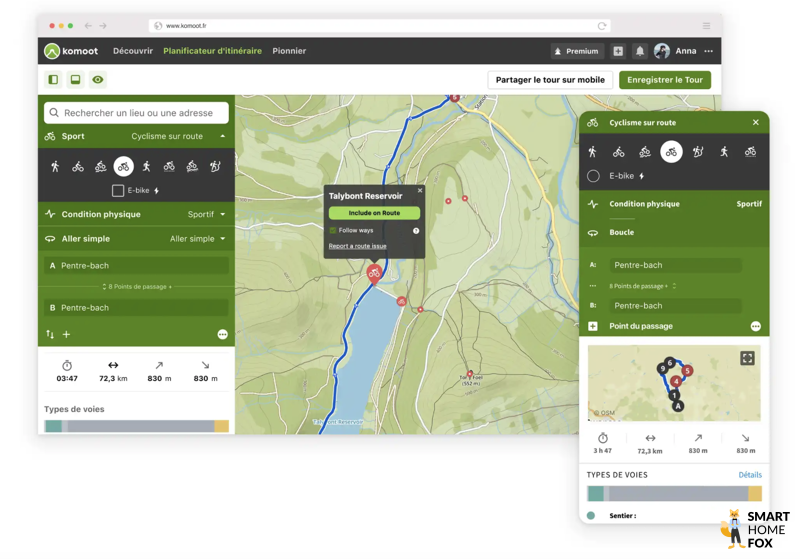Open Anna's profile avatar
Screen dimensions: 800x559
point(662,51)
